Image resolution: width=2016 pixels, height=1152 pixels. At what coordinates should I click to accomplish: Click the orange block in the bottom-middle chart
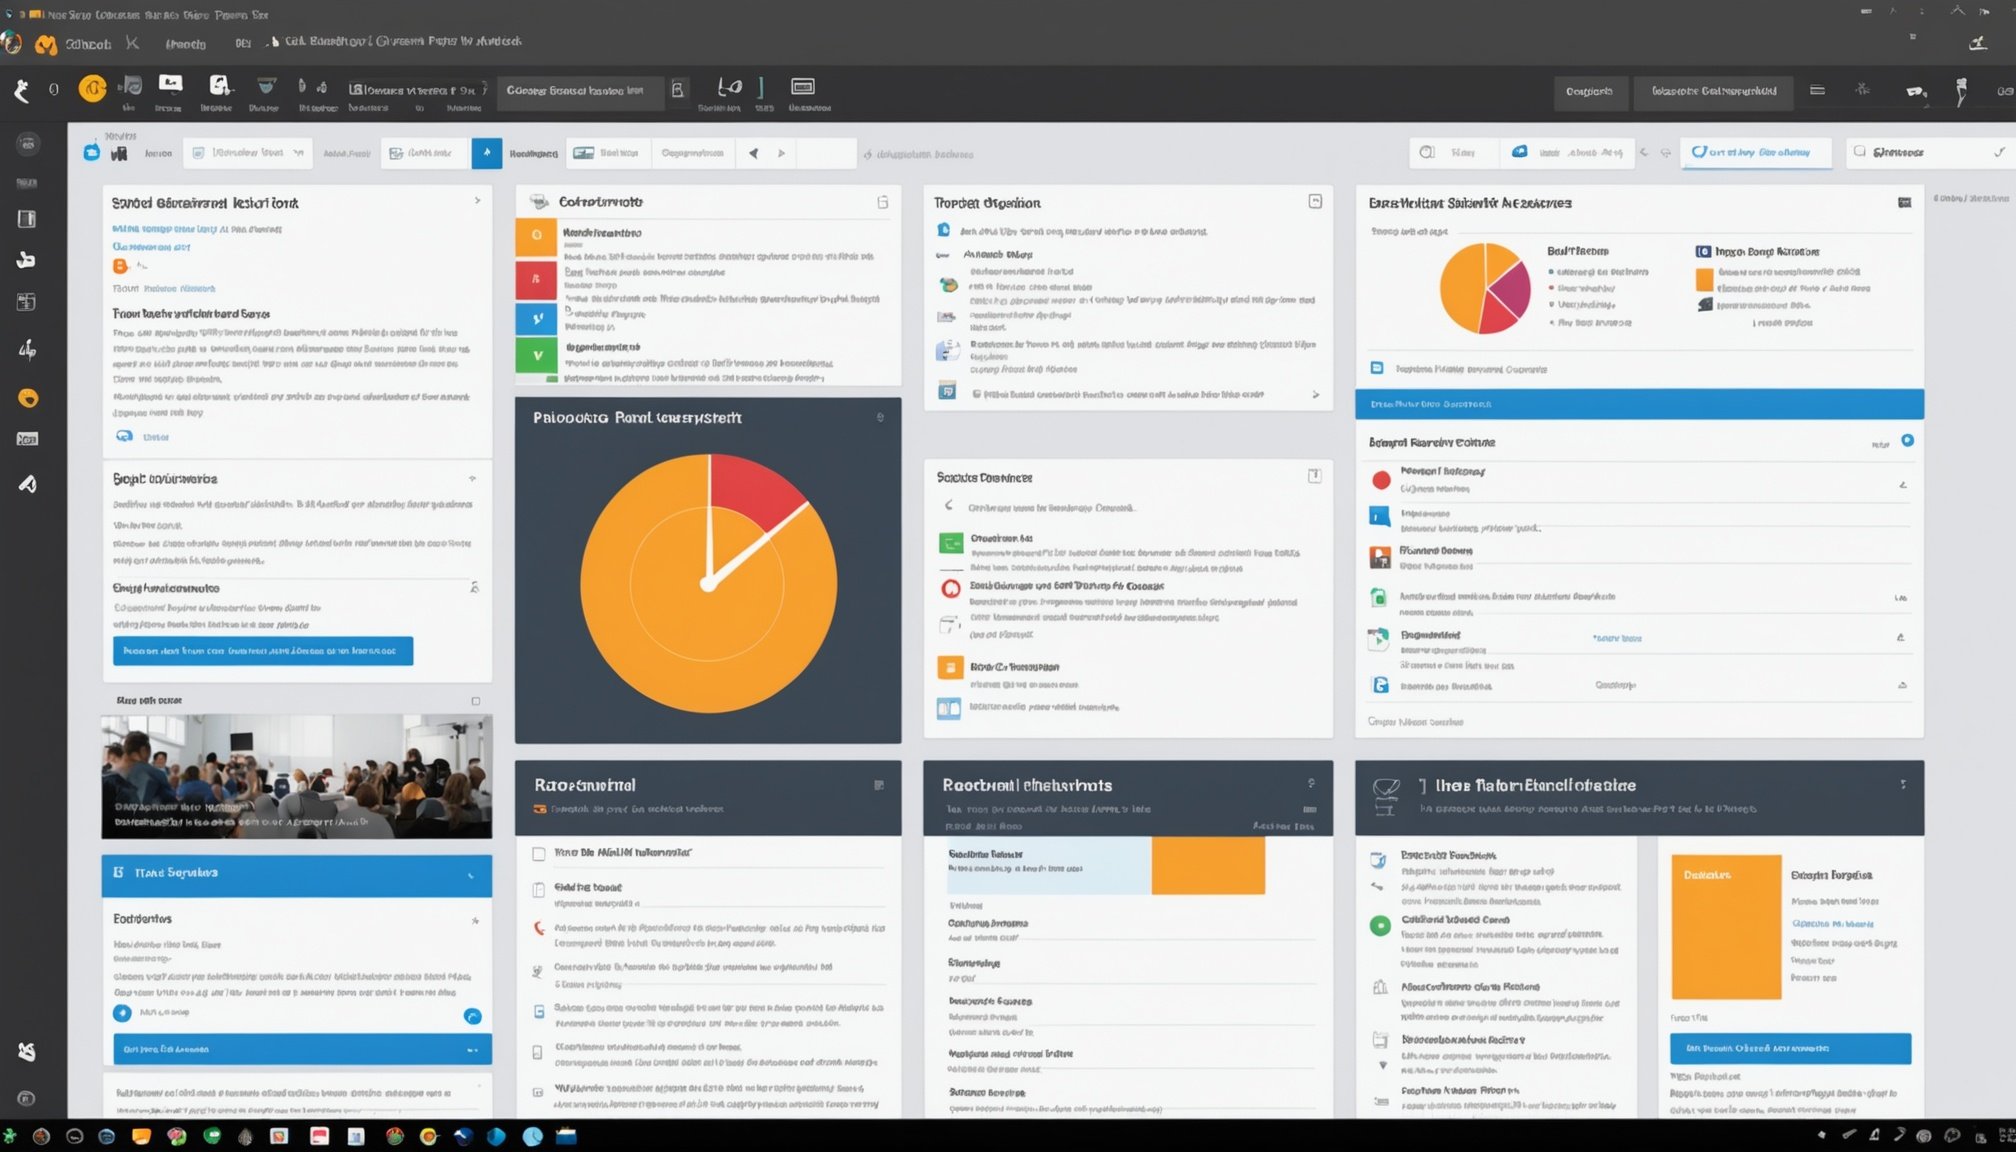click(1207, 865)
